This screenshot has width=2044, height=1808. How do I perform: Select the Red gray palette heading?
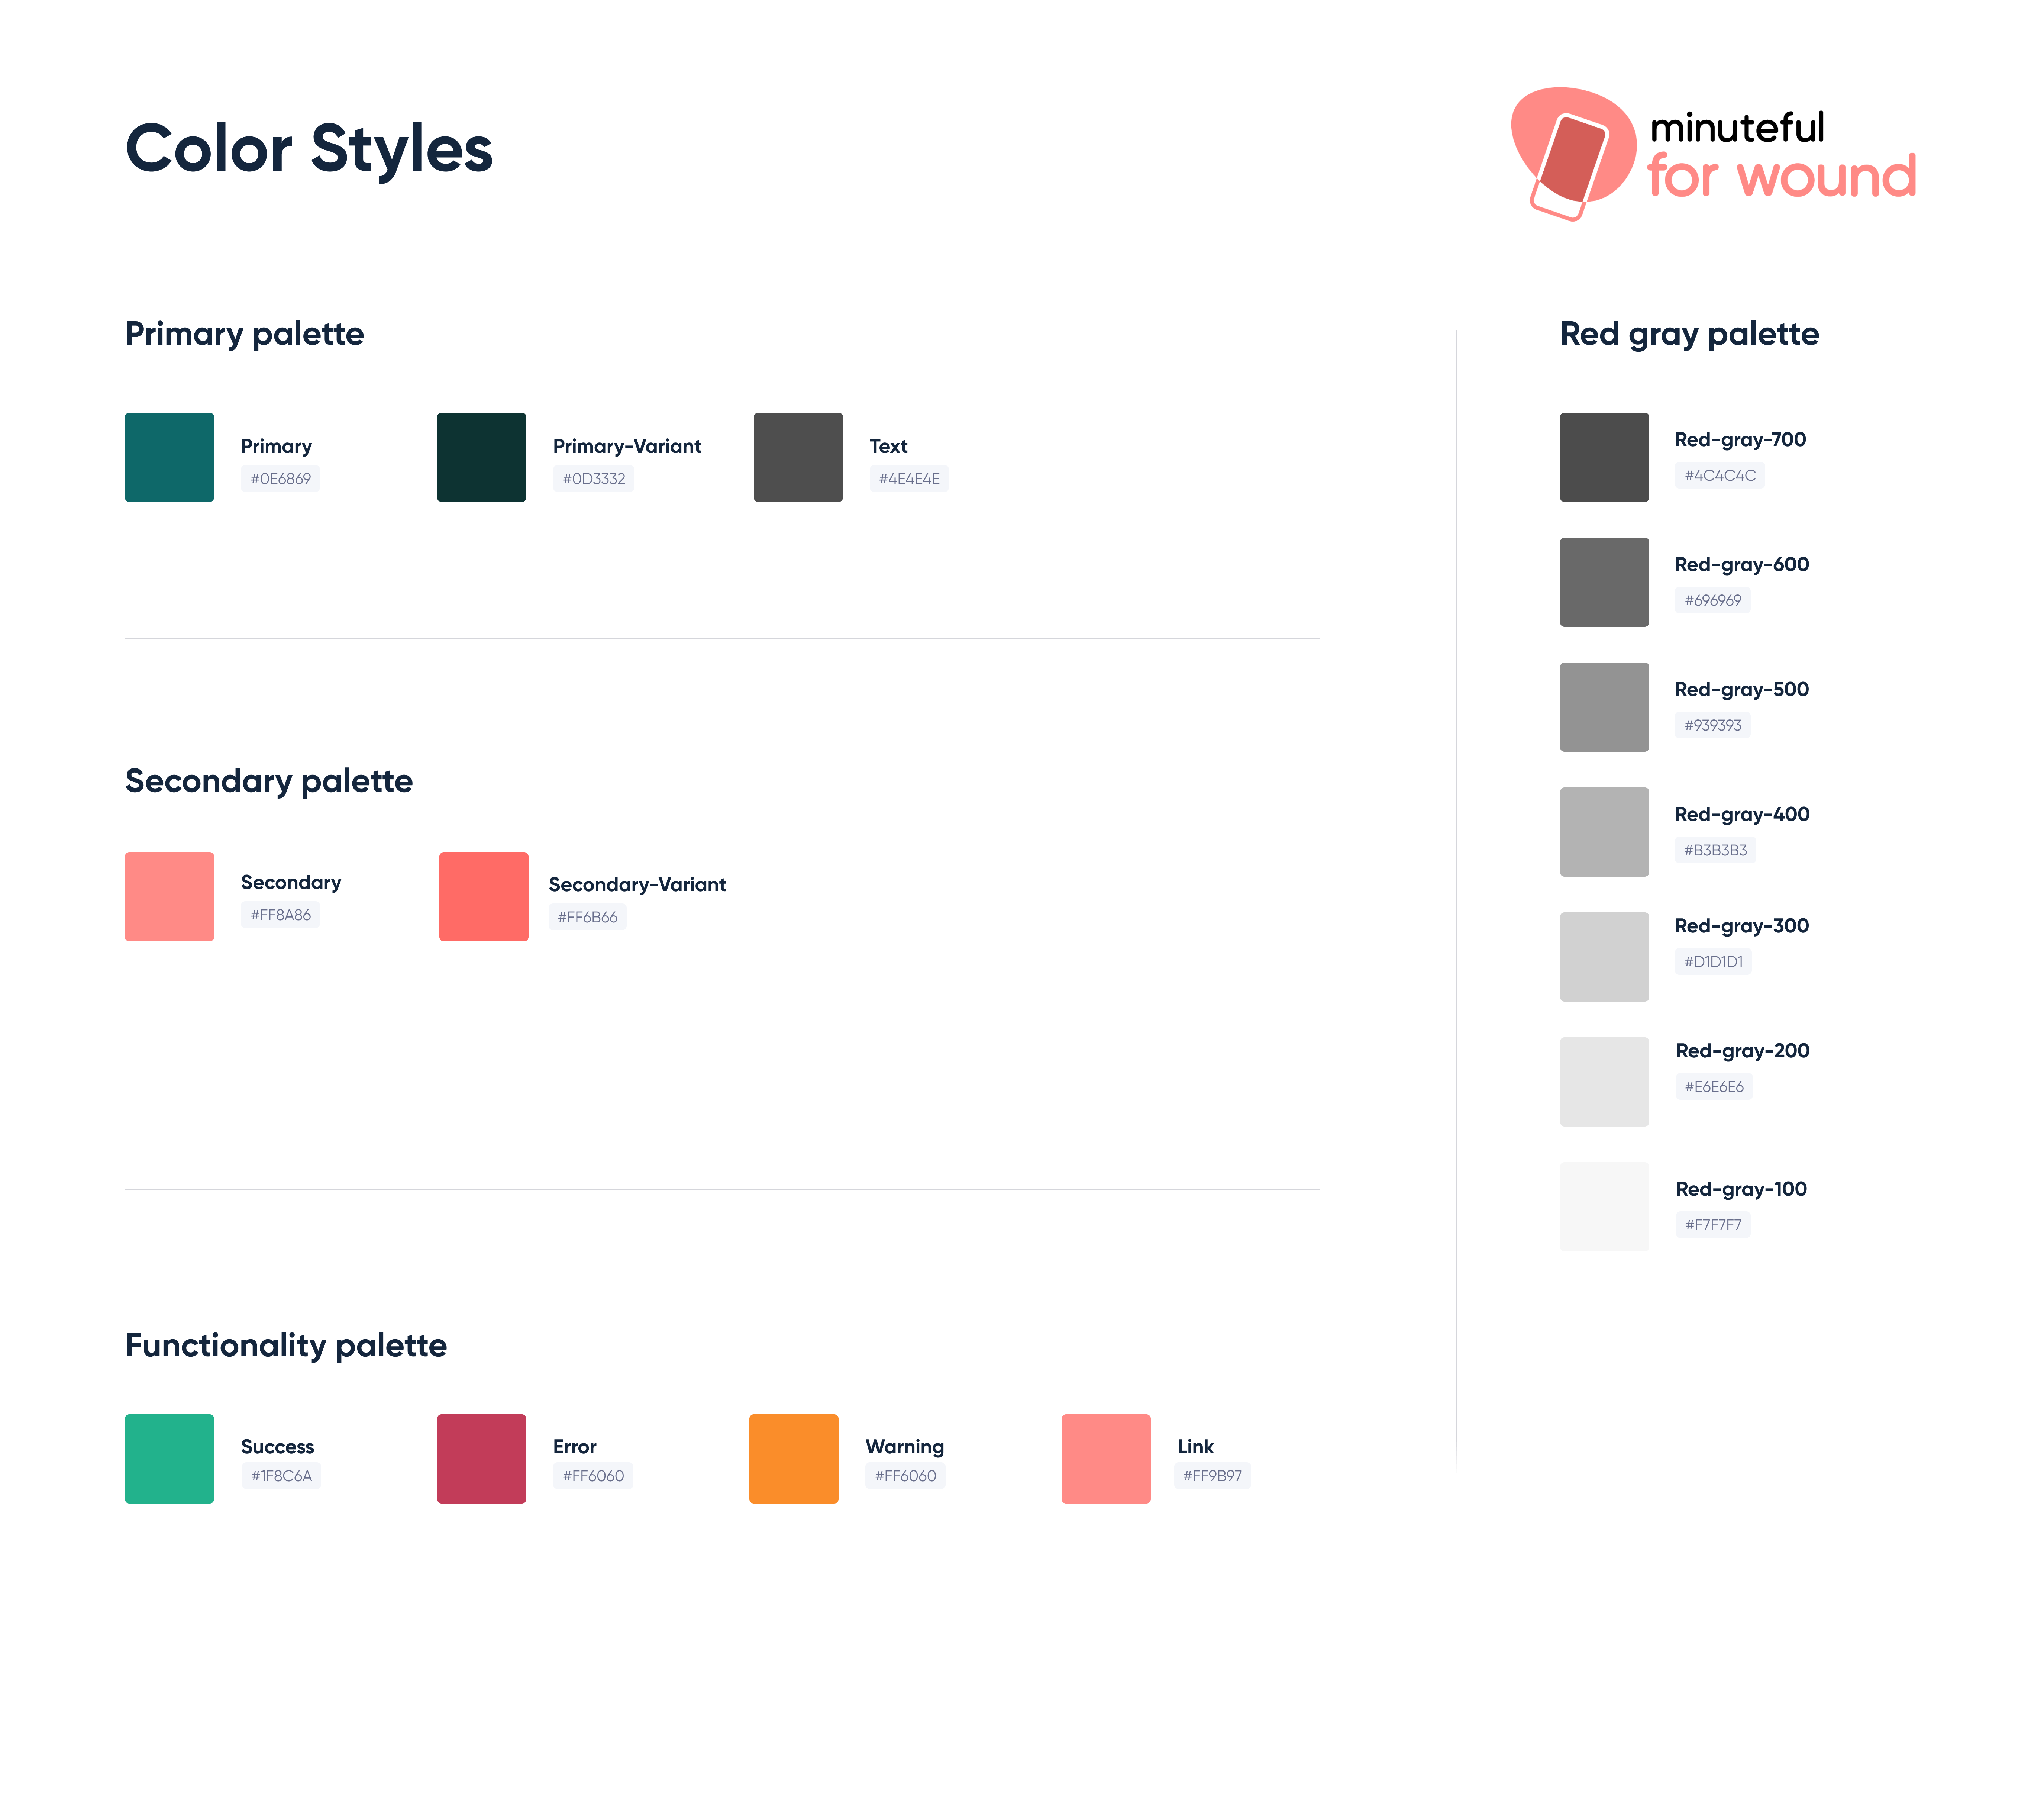1689,334
